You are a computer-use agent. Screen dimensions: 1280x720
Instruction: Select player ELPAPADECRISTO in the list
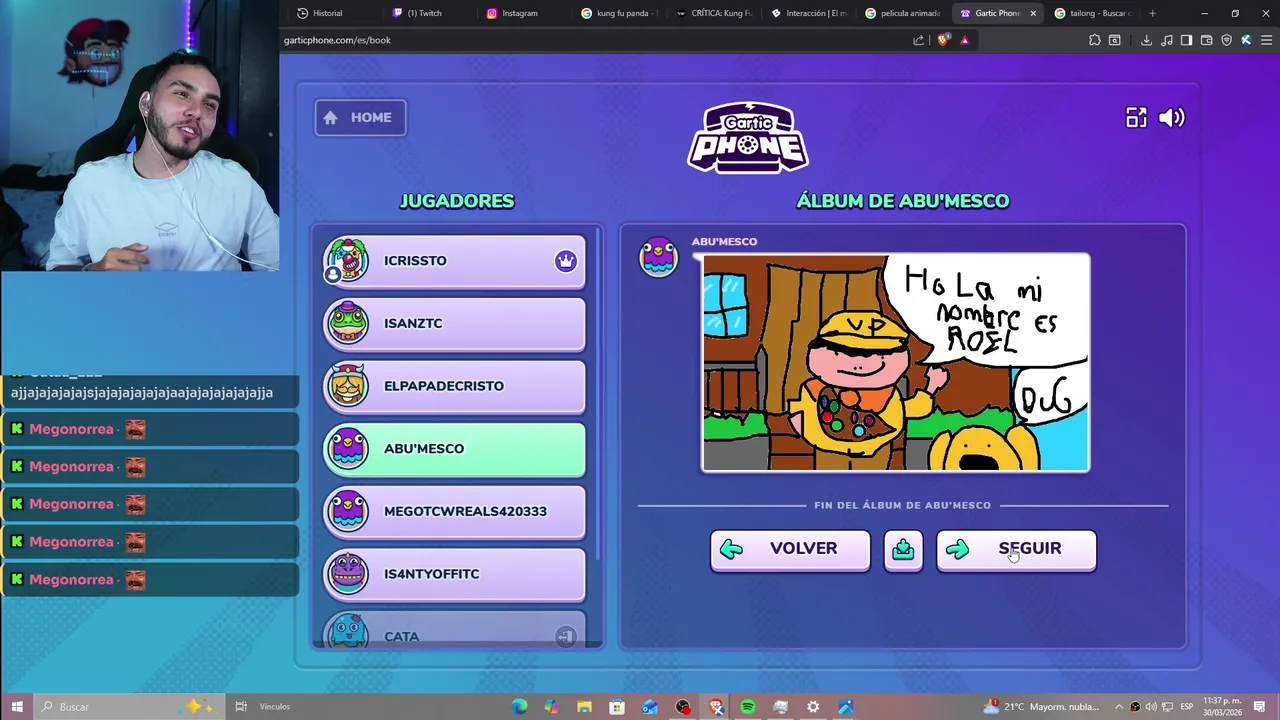coord(455,387)
